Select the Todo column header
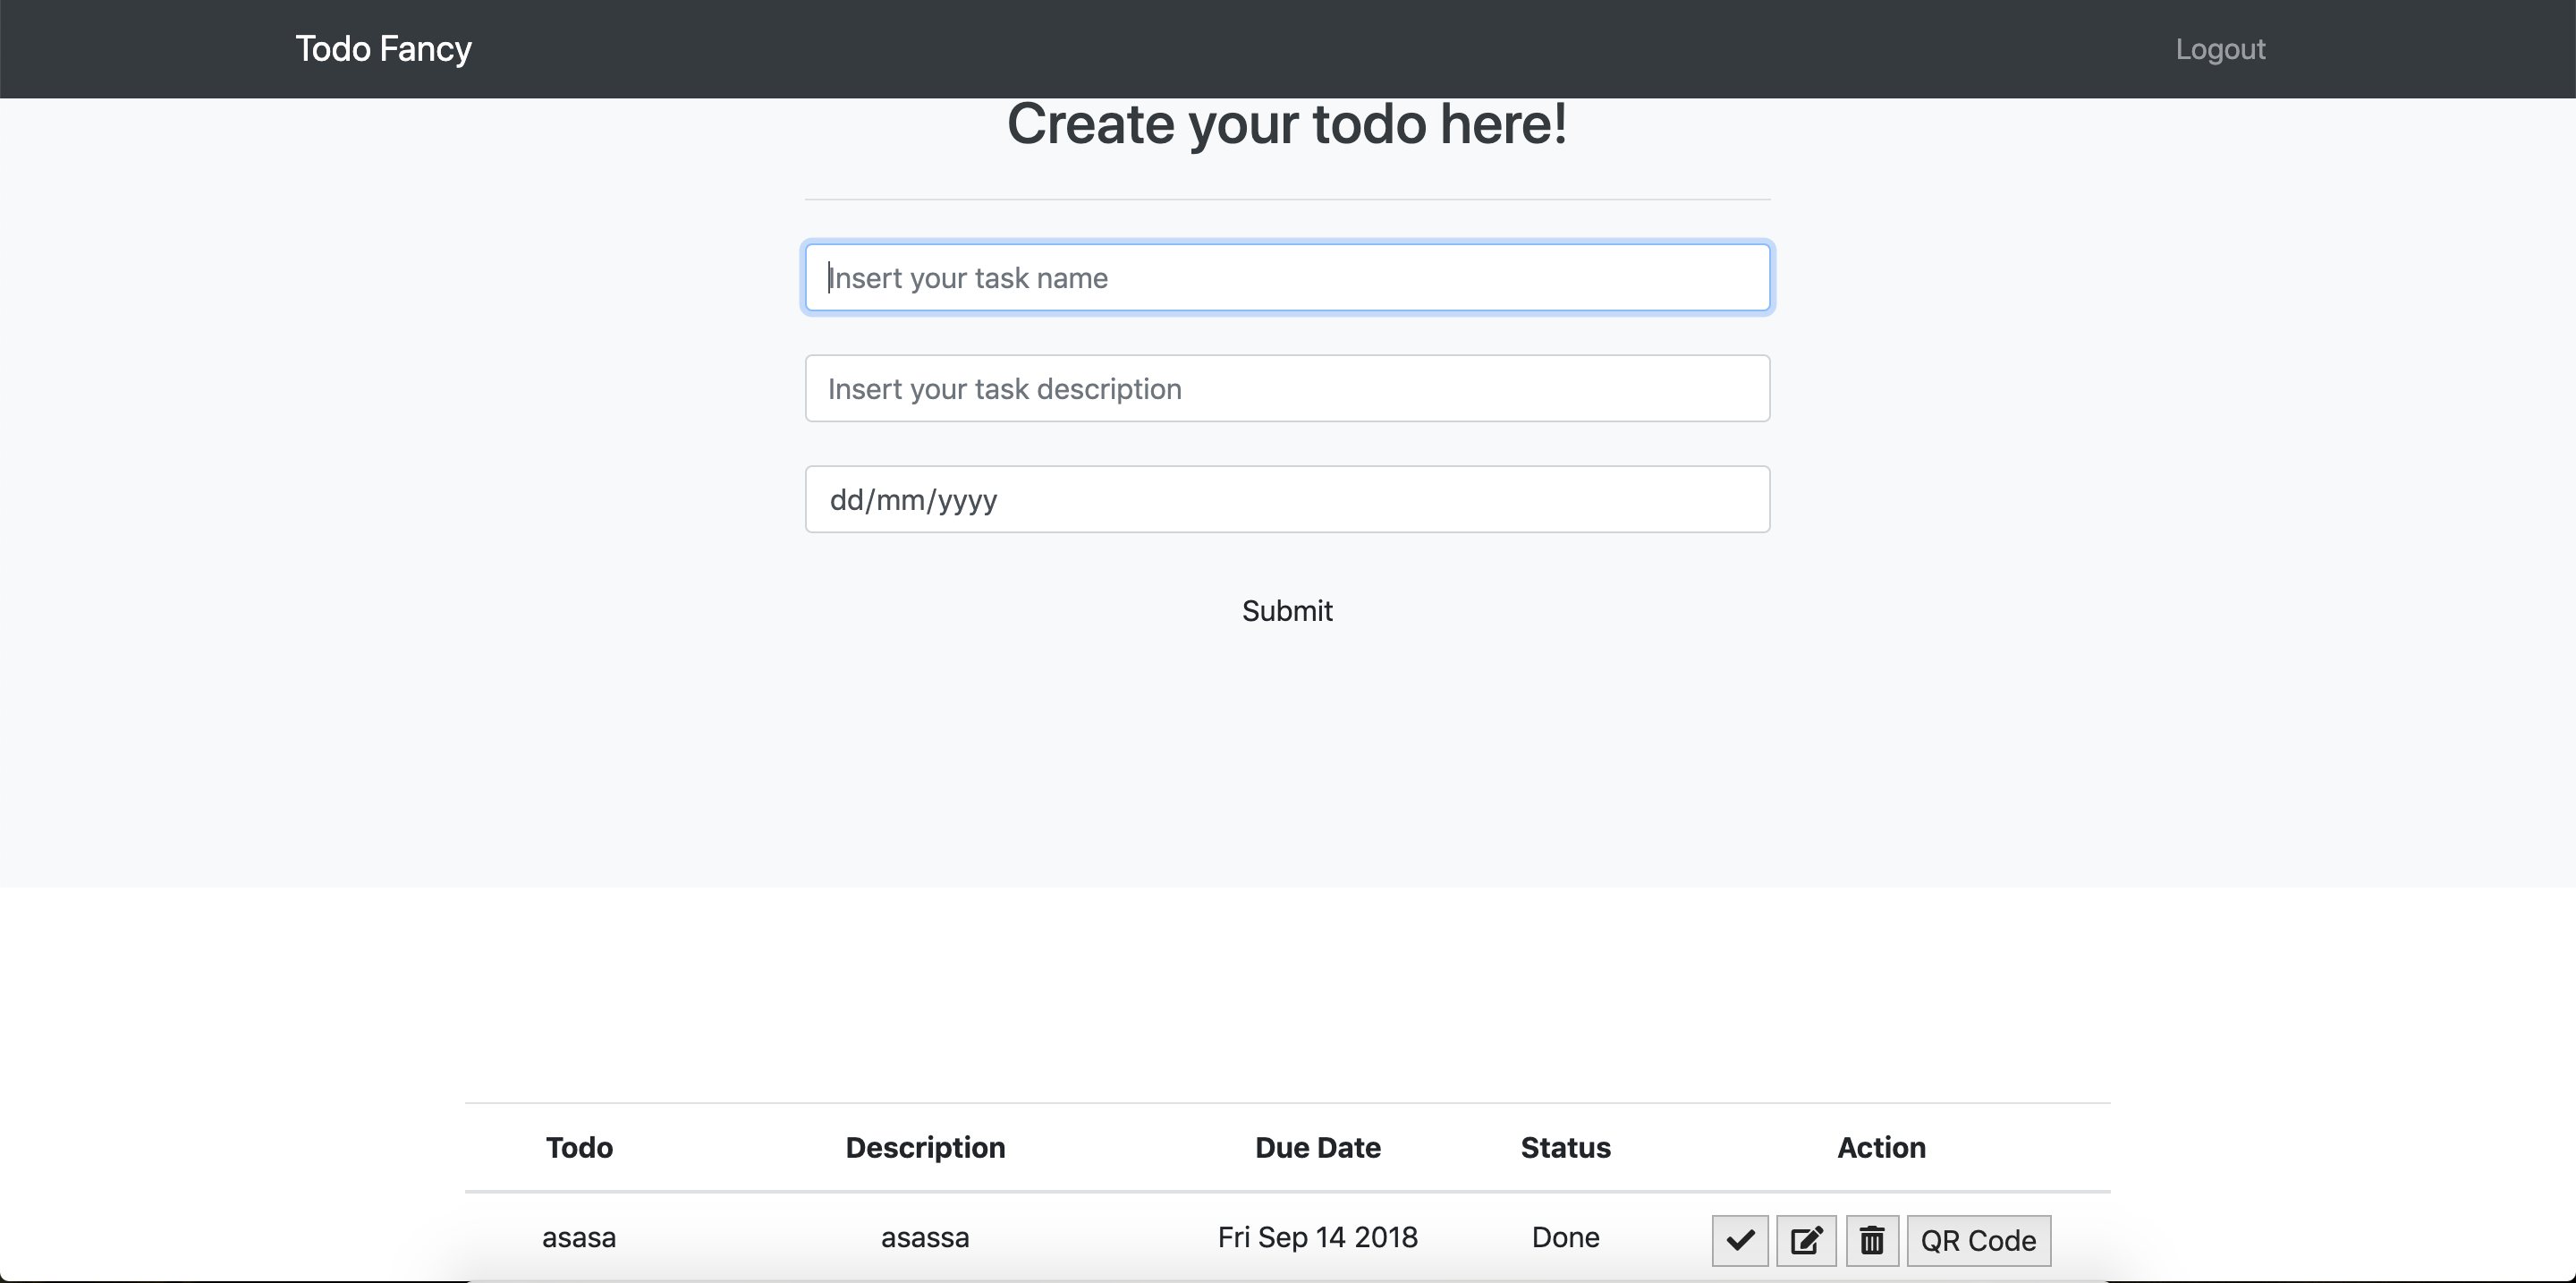The height and width of the screenshot is (1283, 2576). (x=579, y=1147)
